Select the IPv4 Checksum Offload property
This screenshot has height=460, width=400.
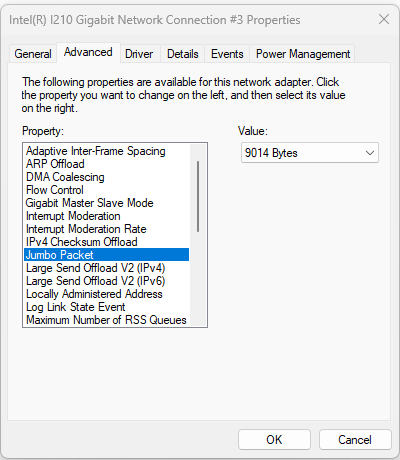click(107, 242)
